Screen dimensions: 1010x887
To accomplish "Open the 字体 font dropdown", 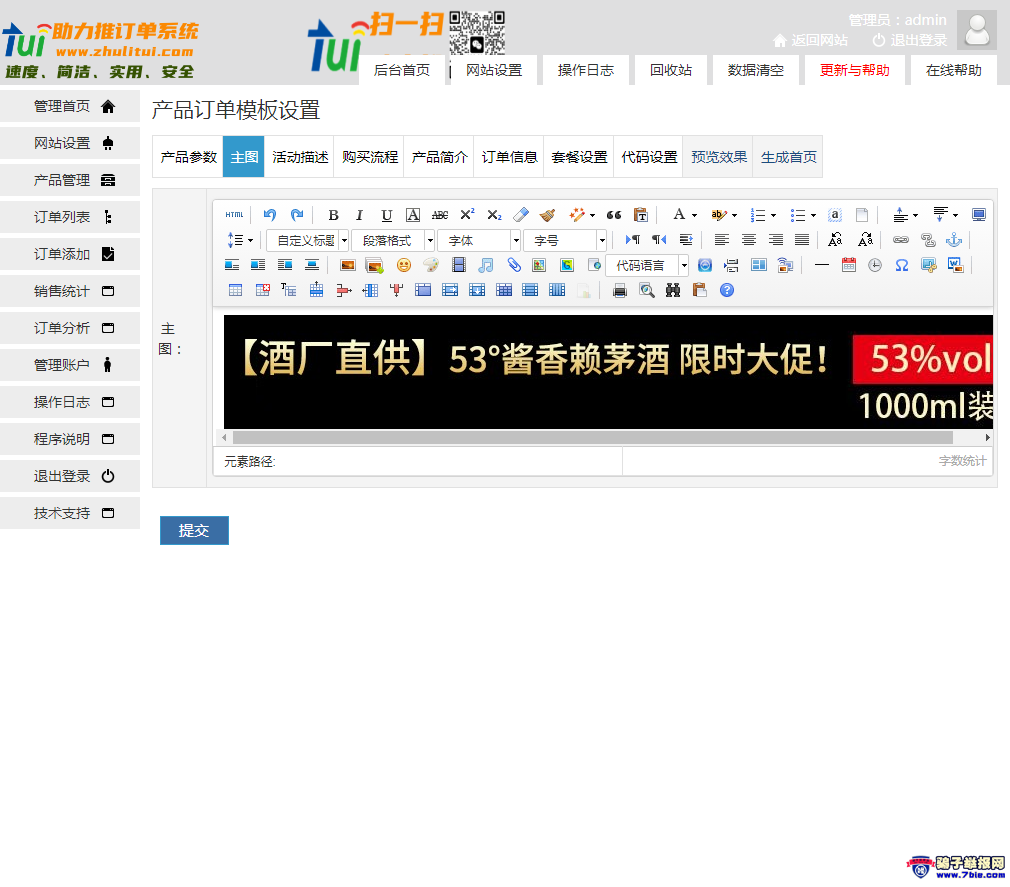I will [x=479, y=240].
